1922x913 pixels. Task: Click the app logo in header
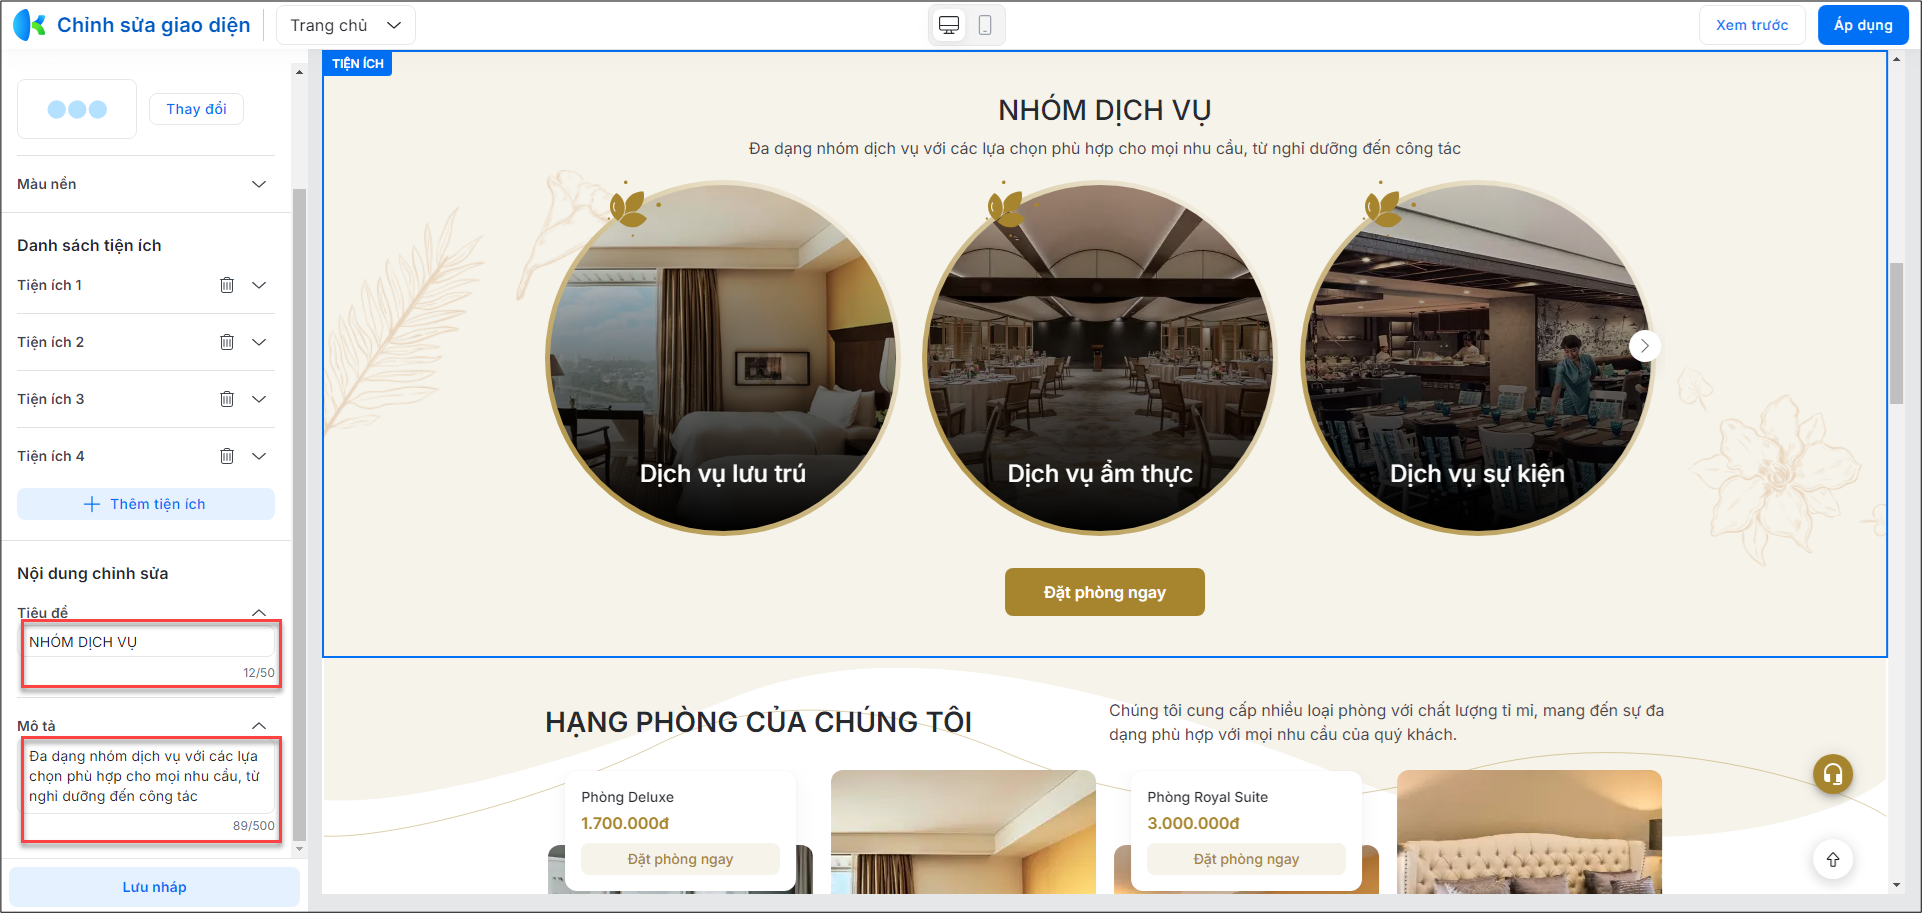pyautogui.click(x=29, y=25)
